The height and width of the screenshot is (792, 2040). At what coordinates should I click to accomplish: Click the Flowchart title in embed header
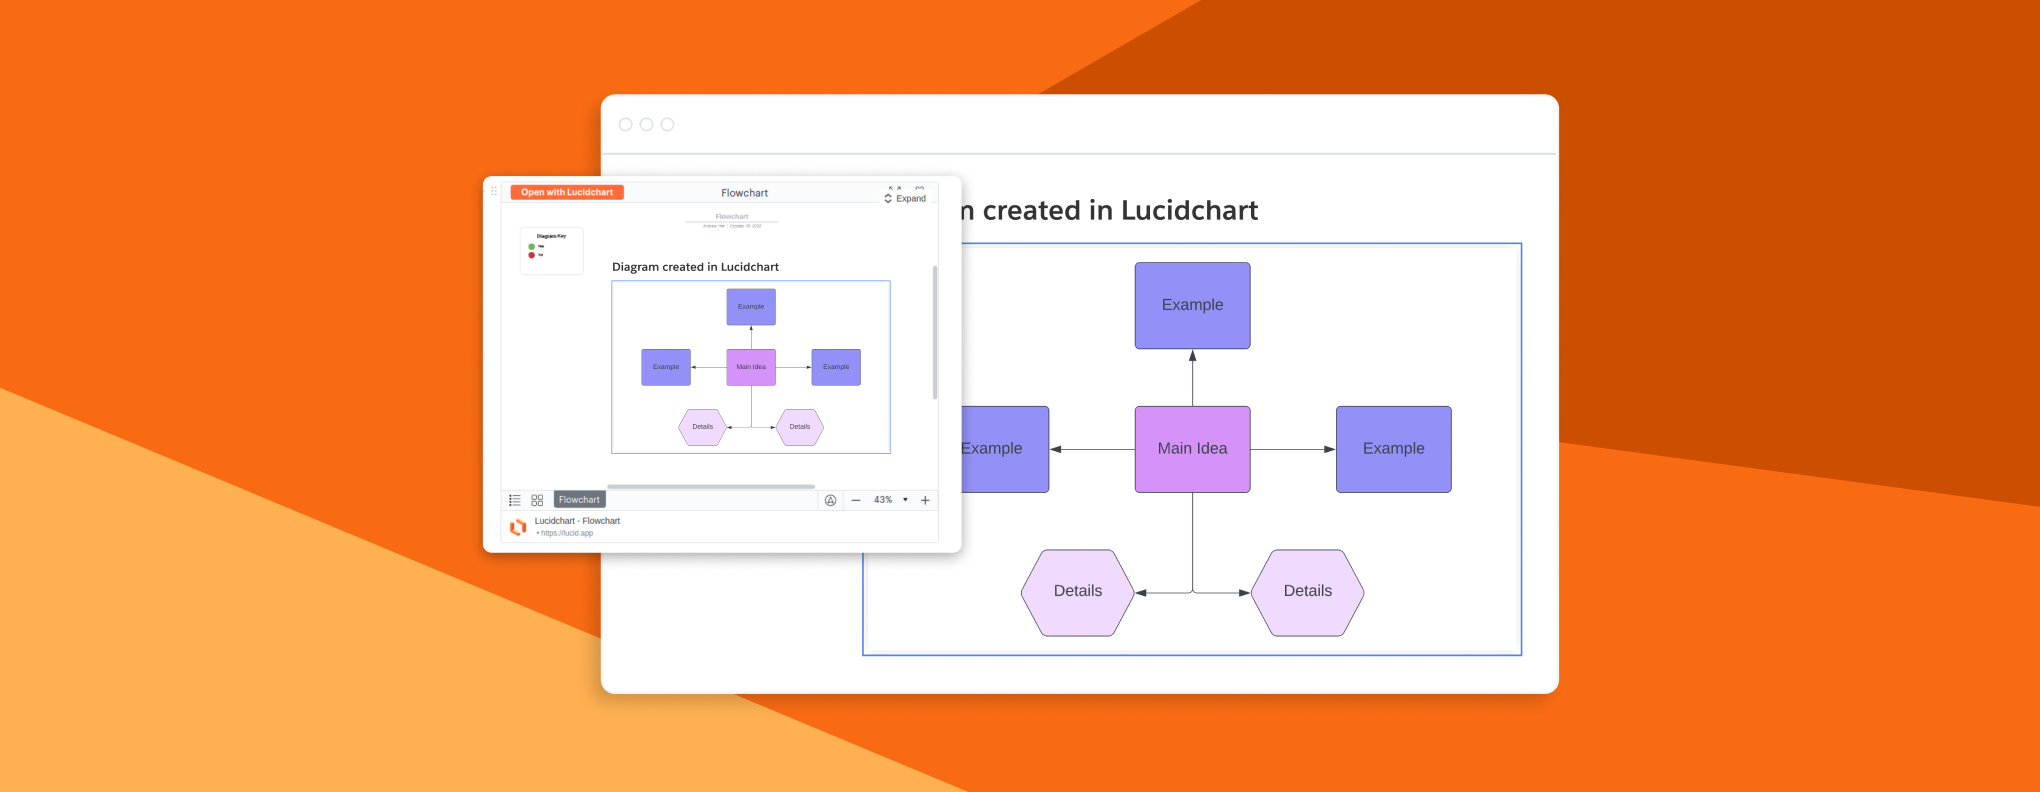745,193
